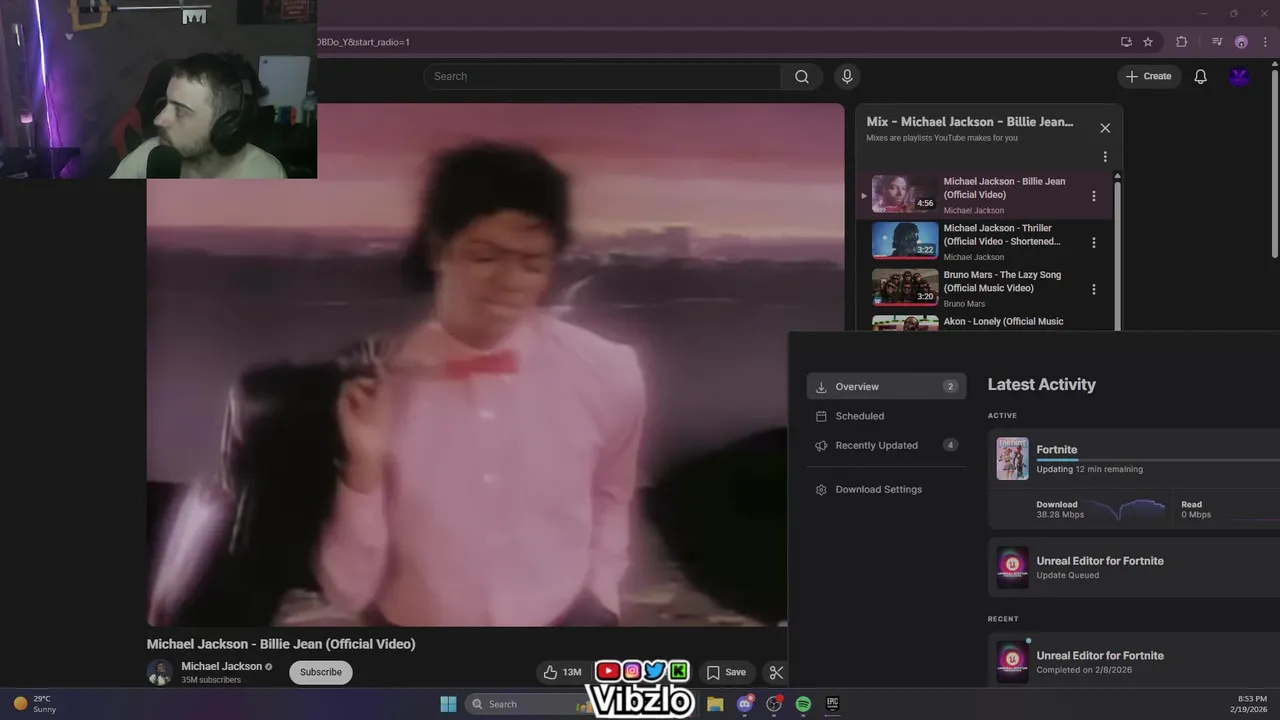Open the Windows Start menu
This screenshot has width=1280, height=720.
pos(448,704)
